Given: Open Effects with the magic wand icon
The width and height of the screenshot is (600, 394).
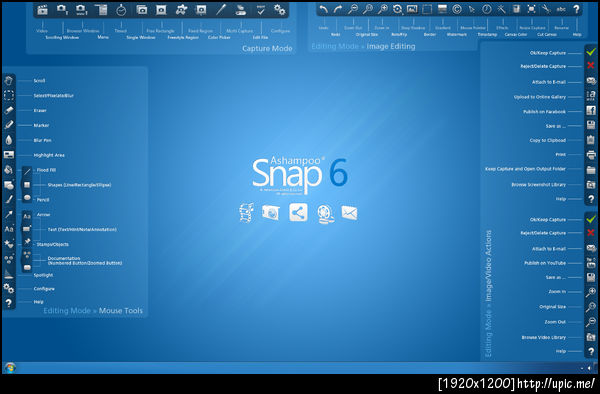Looking at the screenshot, I should tap(501, 9).
